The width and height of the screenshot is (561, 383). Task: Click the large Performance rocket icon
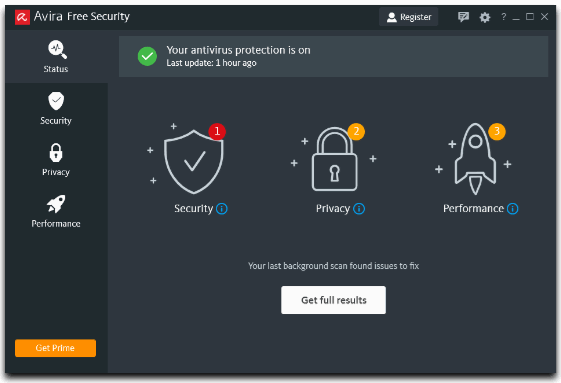[x=475, y=159]
